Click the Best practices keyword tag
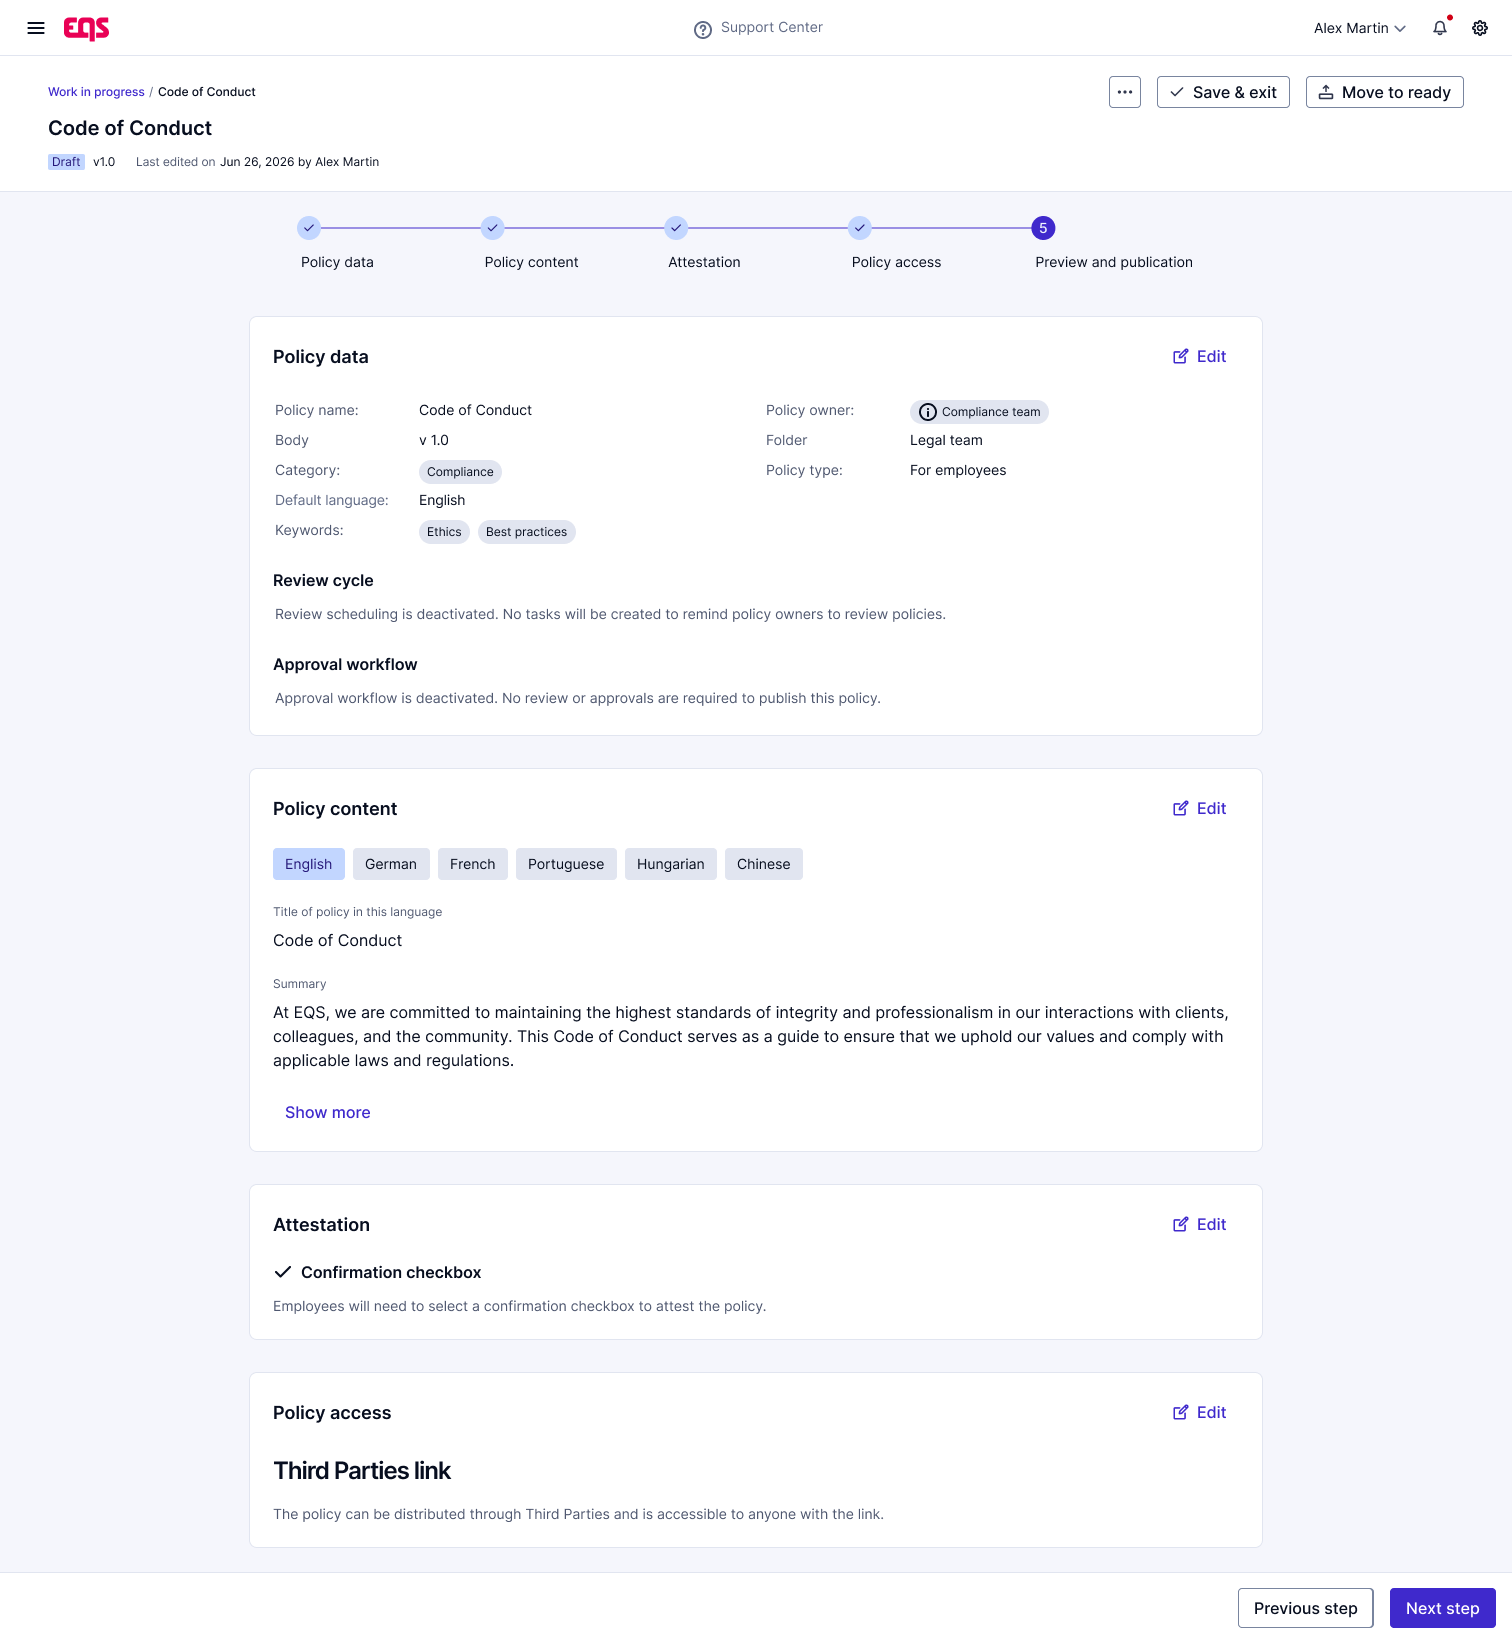This screenshot has height=1644, width=1512. (x=527, y=532)
